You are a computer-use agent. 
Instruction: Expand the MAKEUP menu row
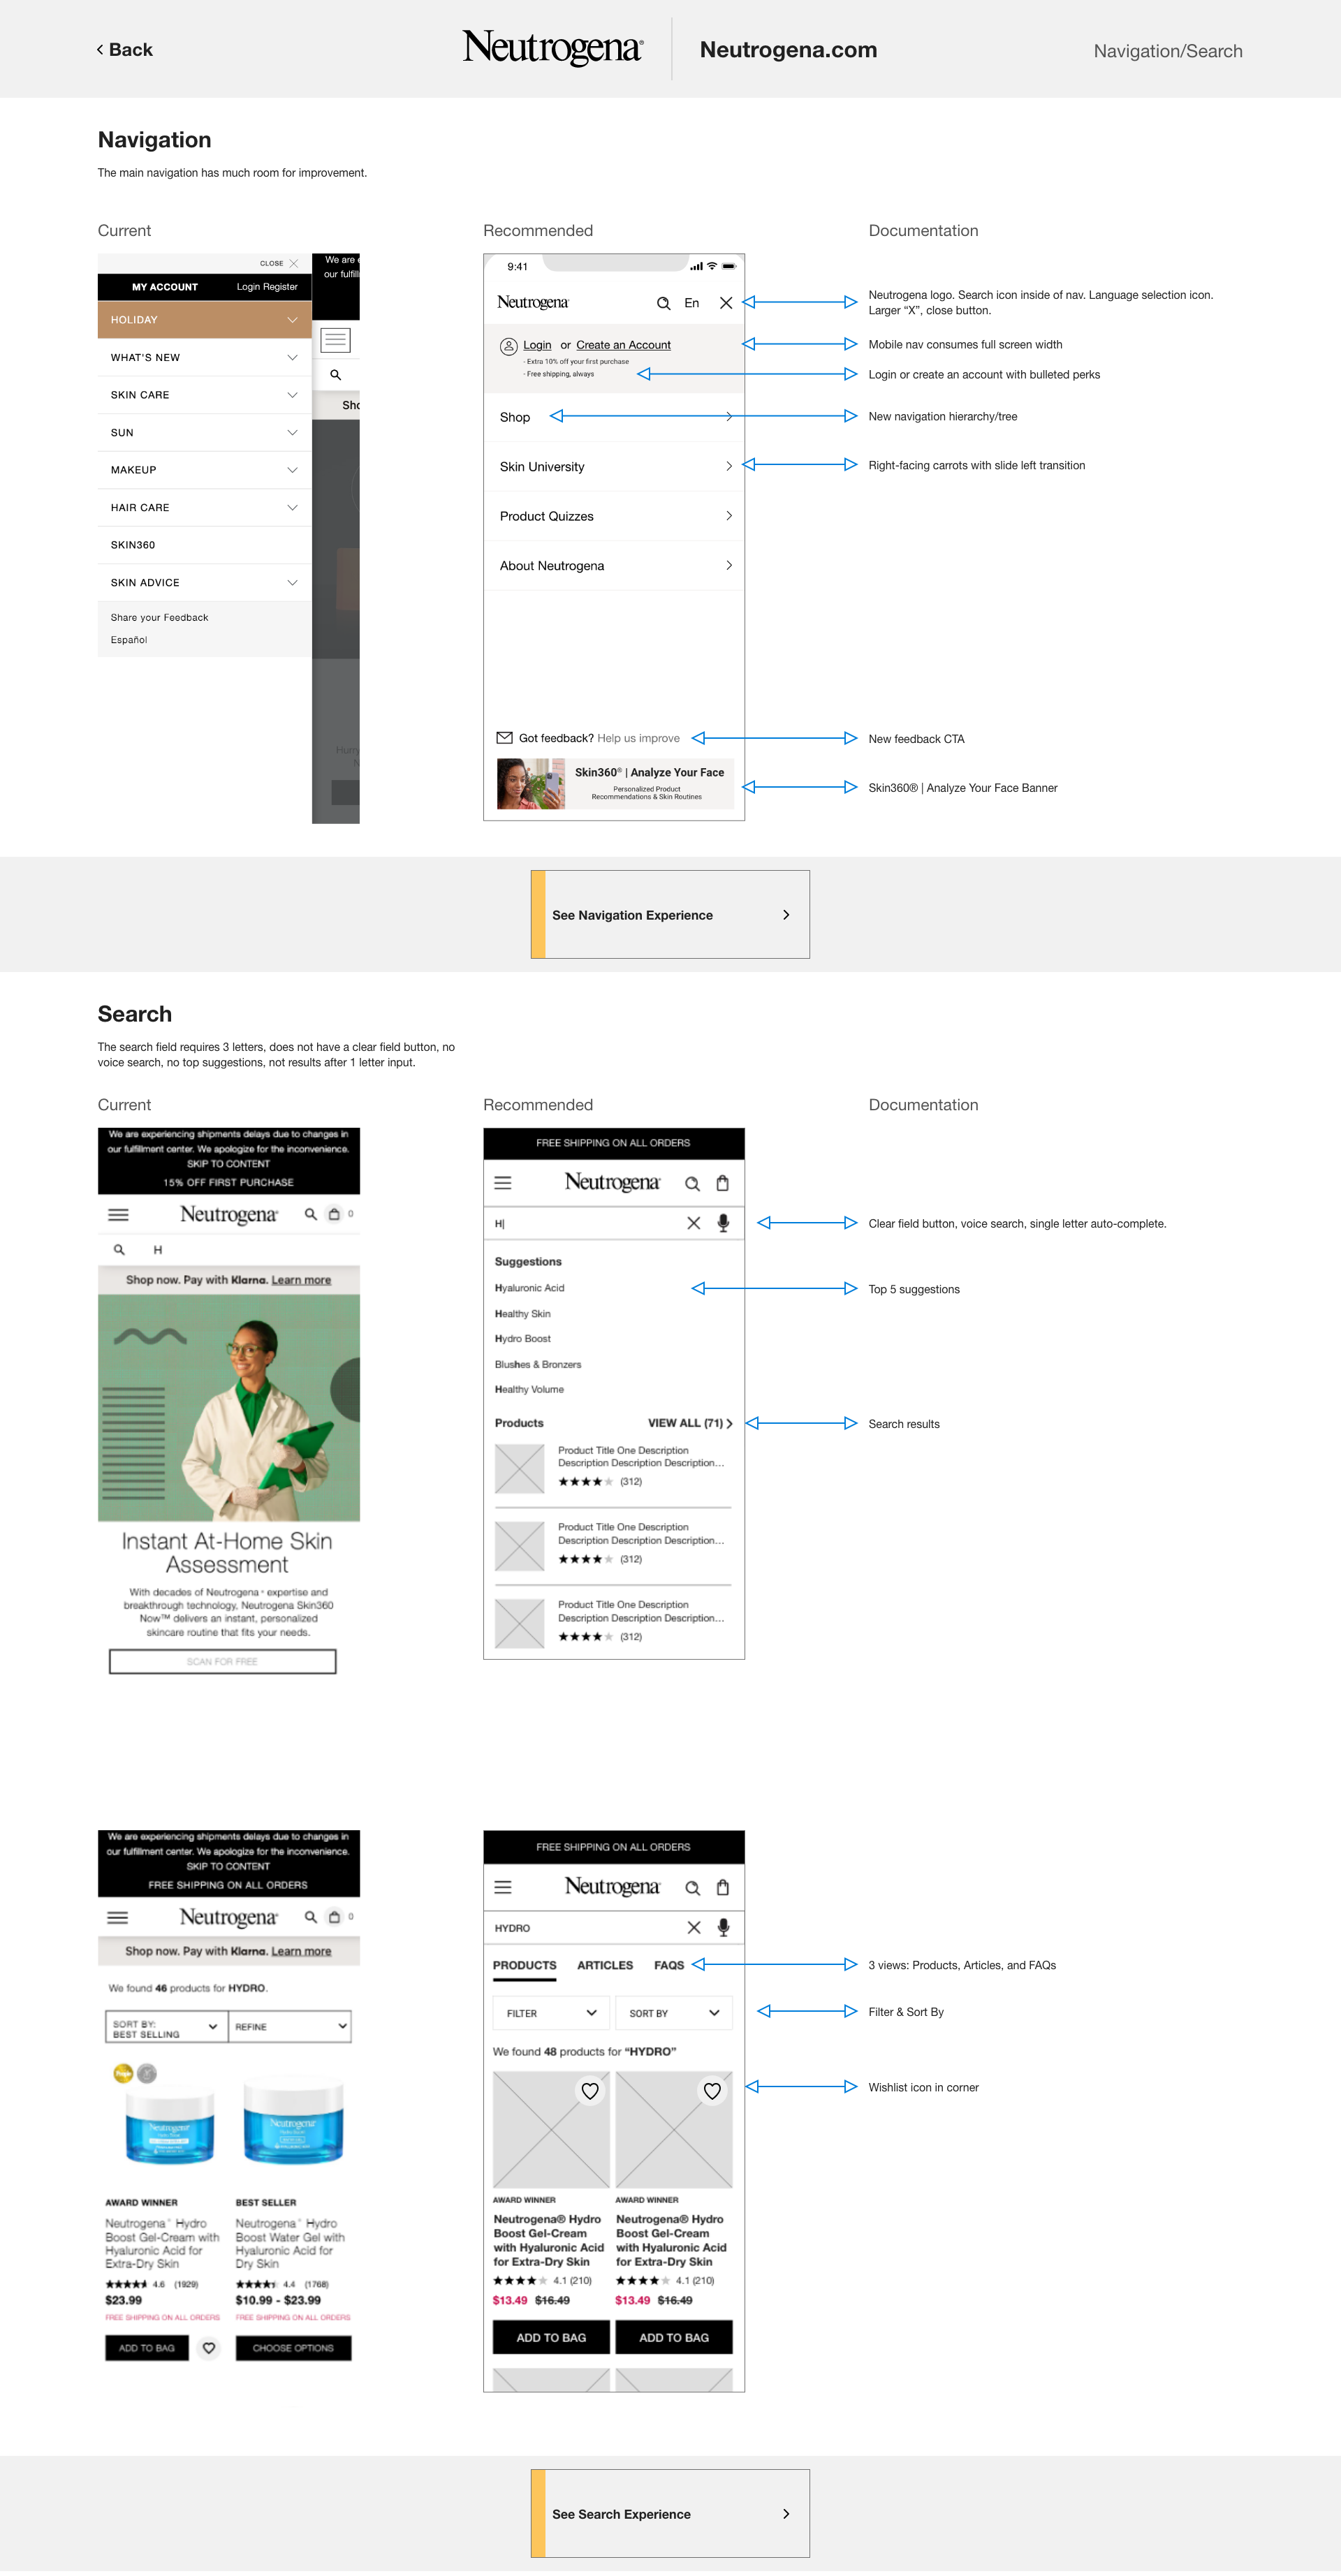tap(205, 470)
